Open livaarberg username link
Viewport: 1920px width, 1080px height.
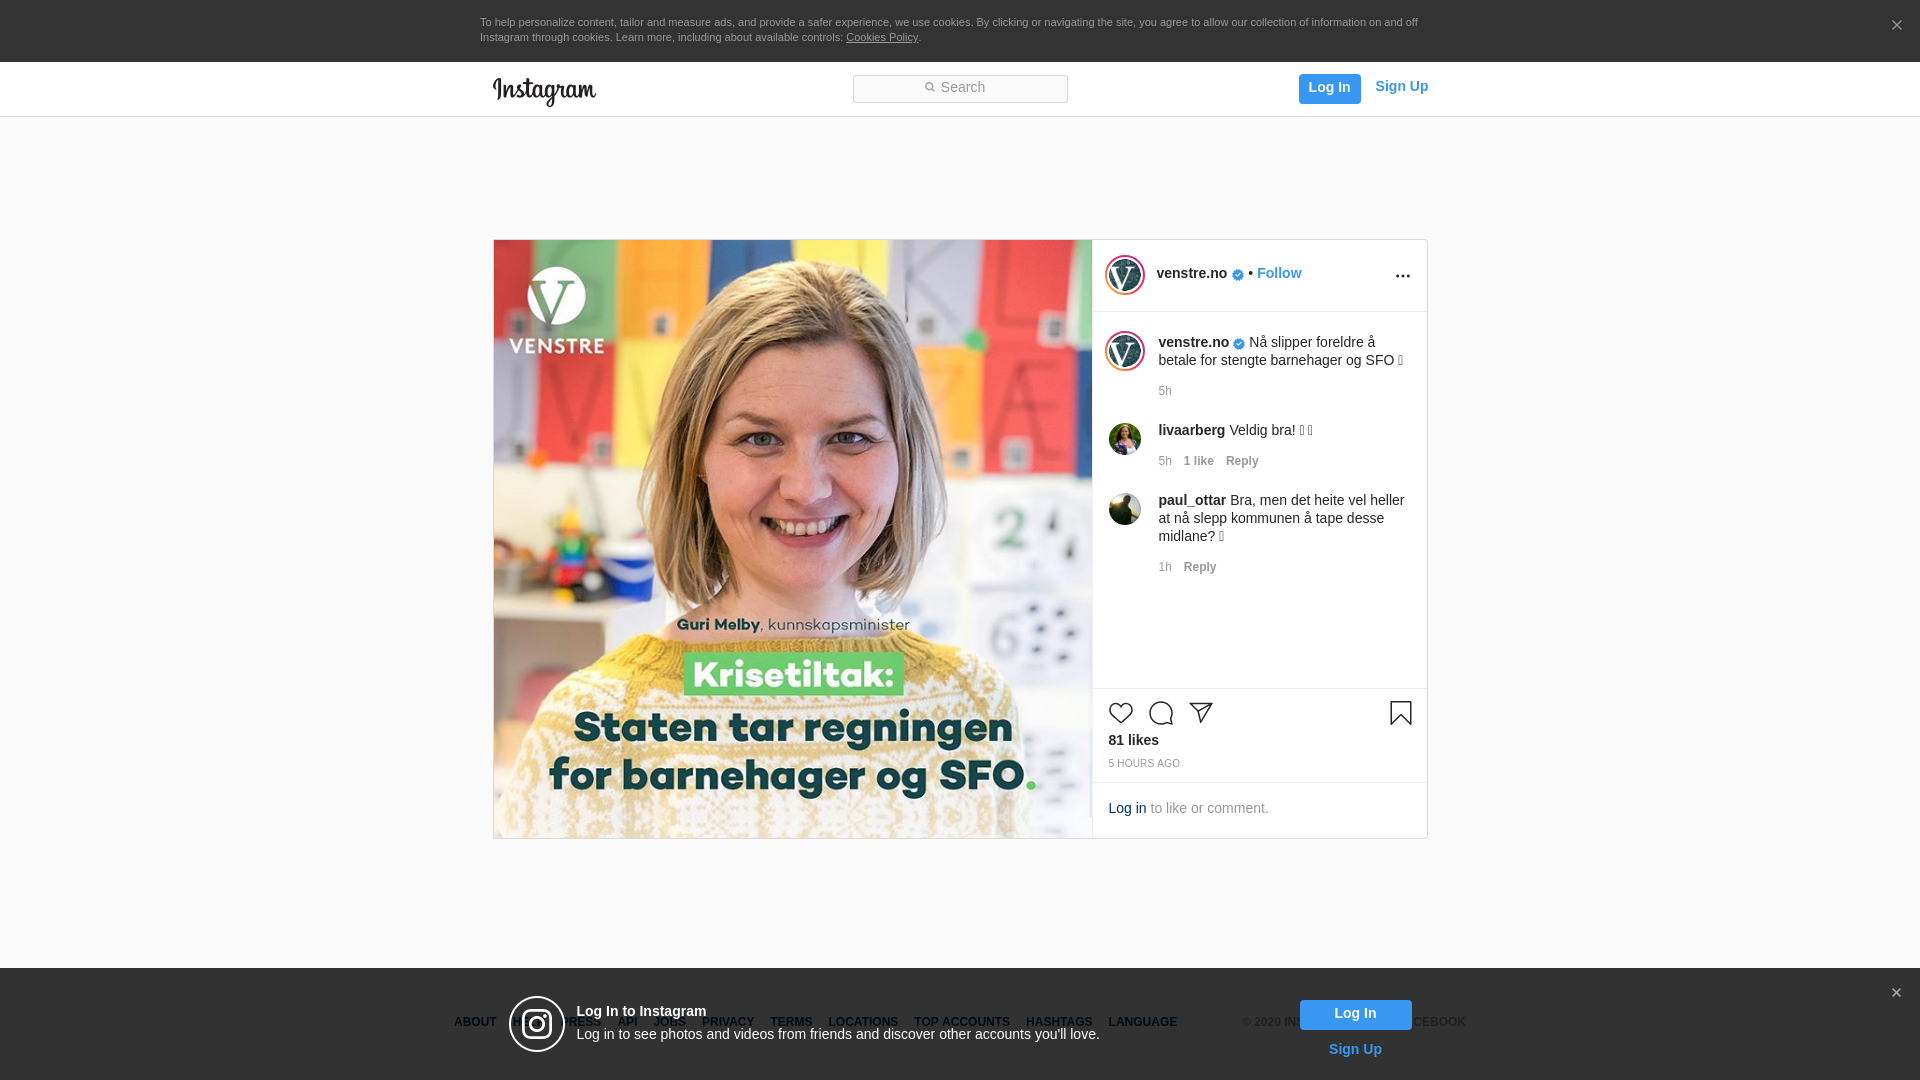[1191, 430]
